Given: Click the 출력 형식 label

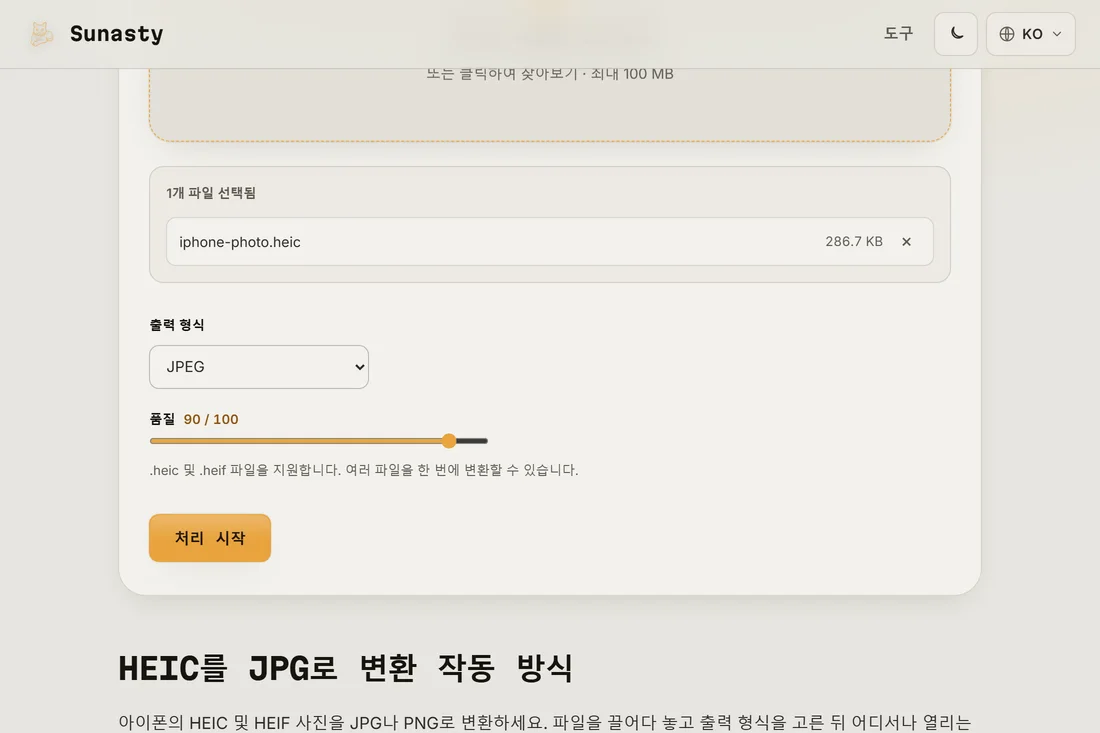Looking at the screenshot, I should (x=177, y=325).
